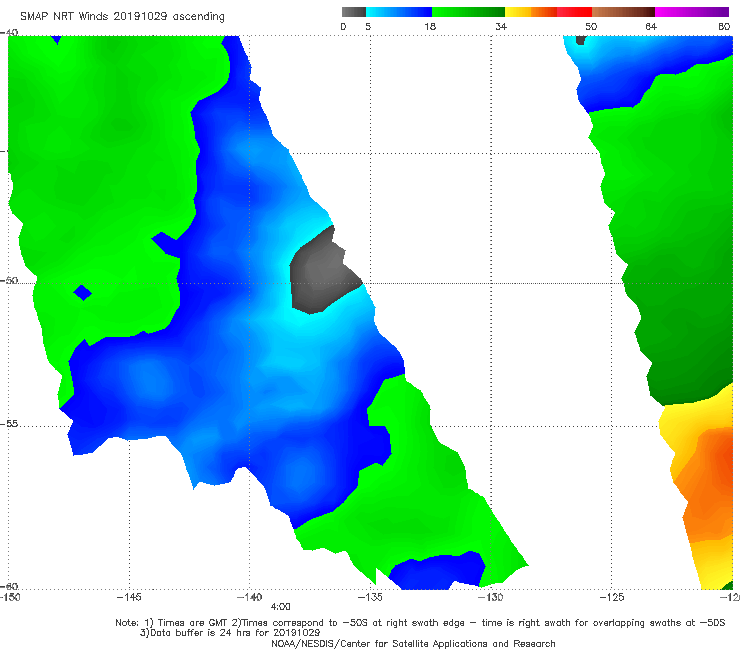Viewport: 740px width, 650px height.
Task: Click the small blue diamond inside the green area
Action: coord(83,293)
